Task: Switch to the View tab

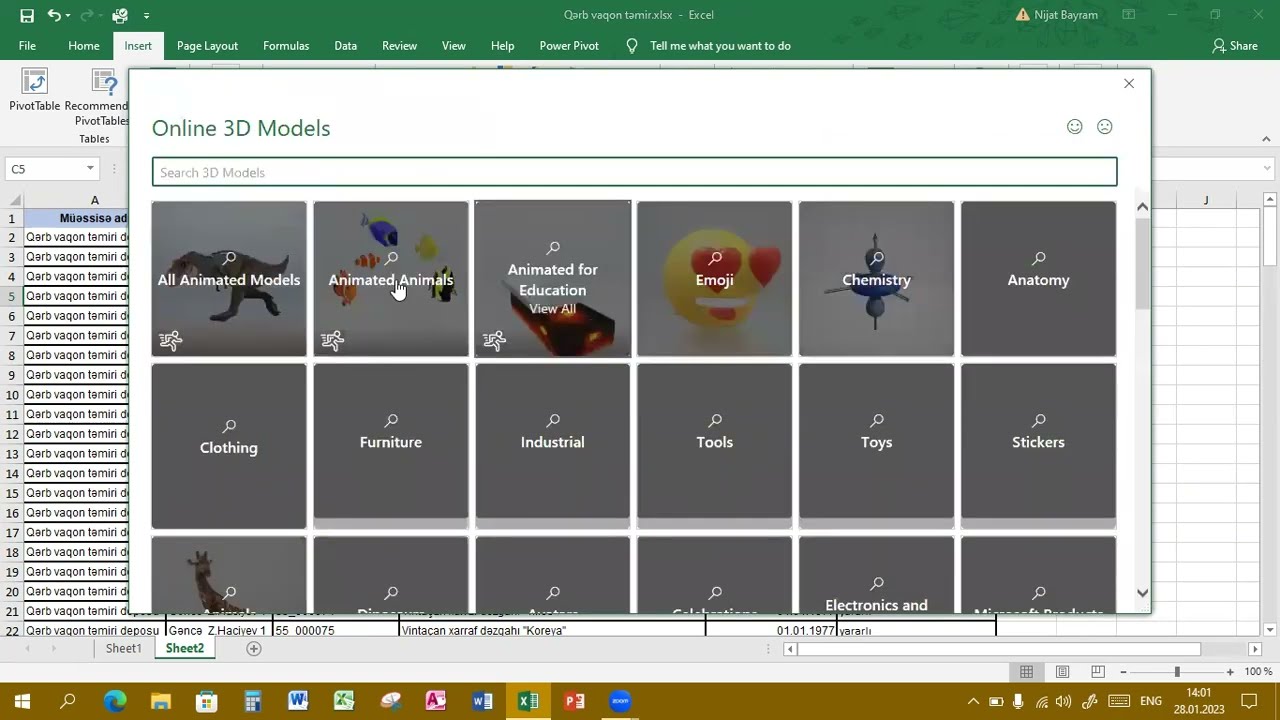Action: (x=454, y=46)
